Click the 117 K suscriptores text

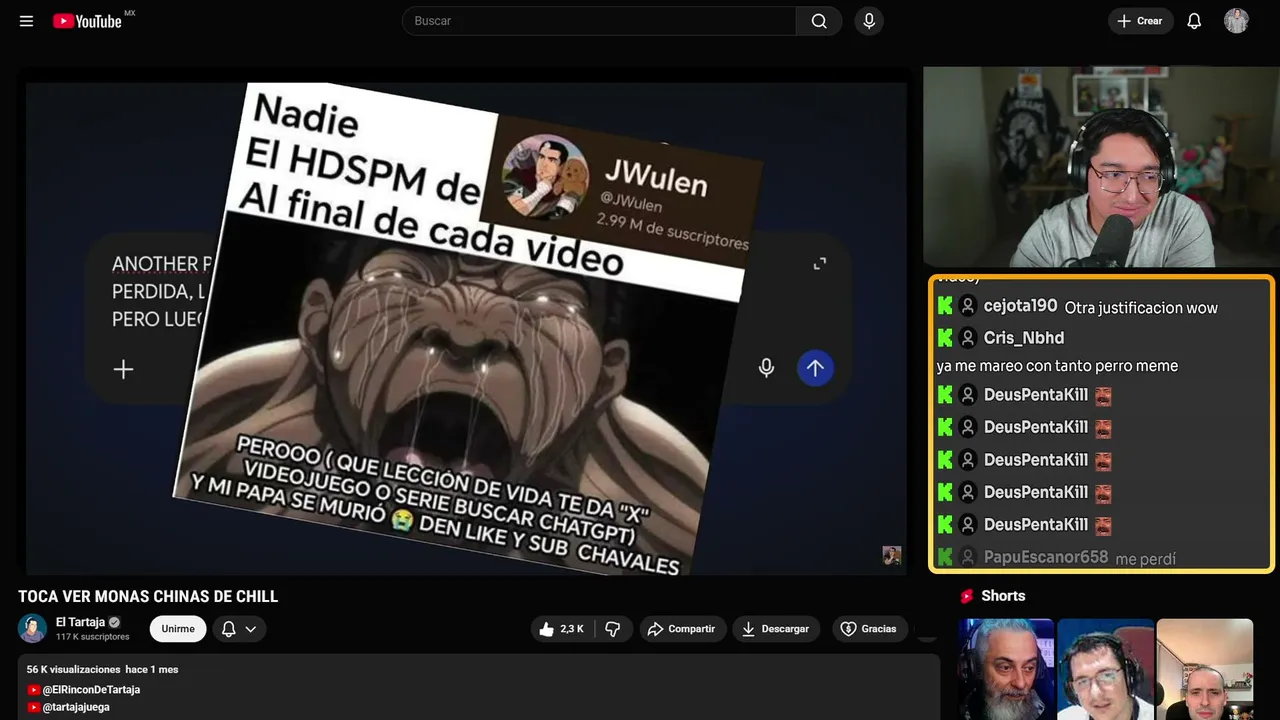93,637
